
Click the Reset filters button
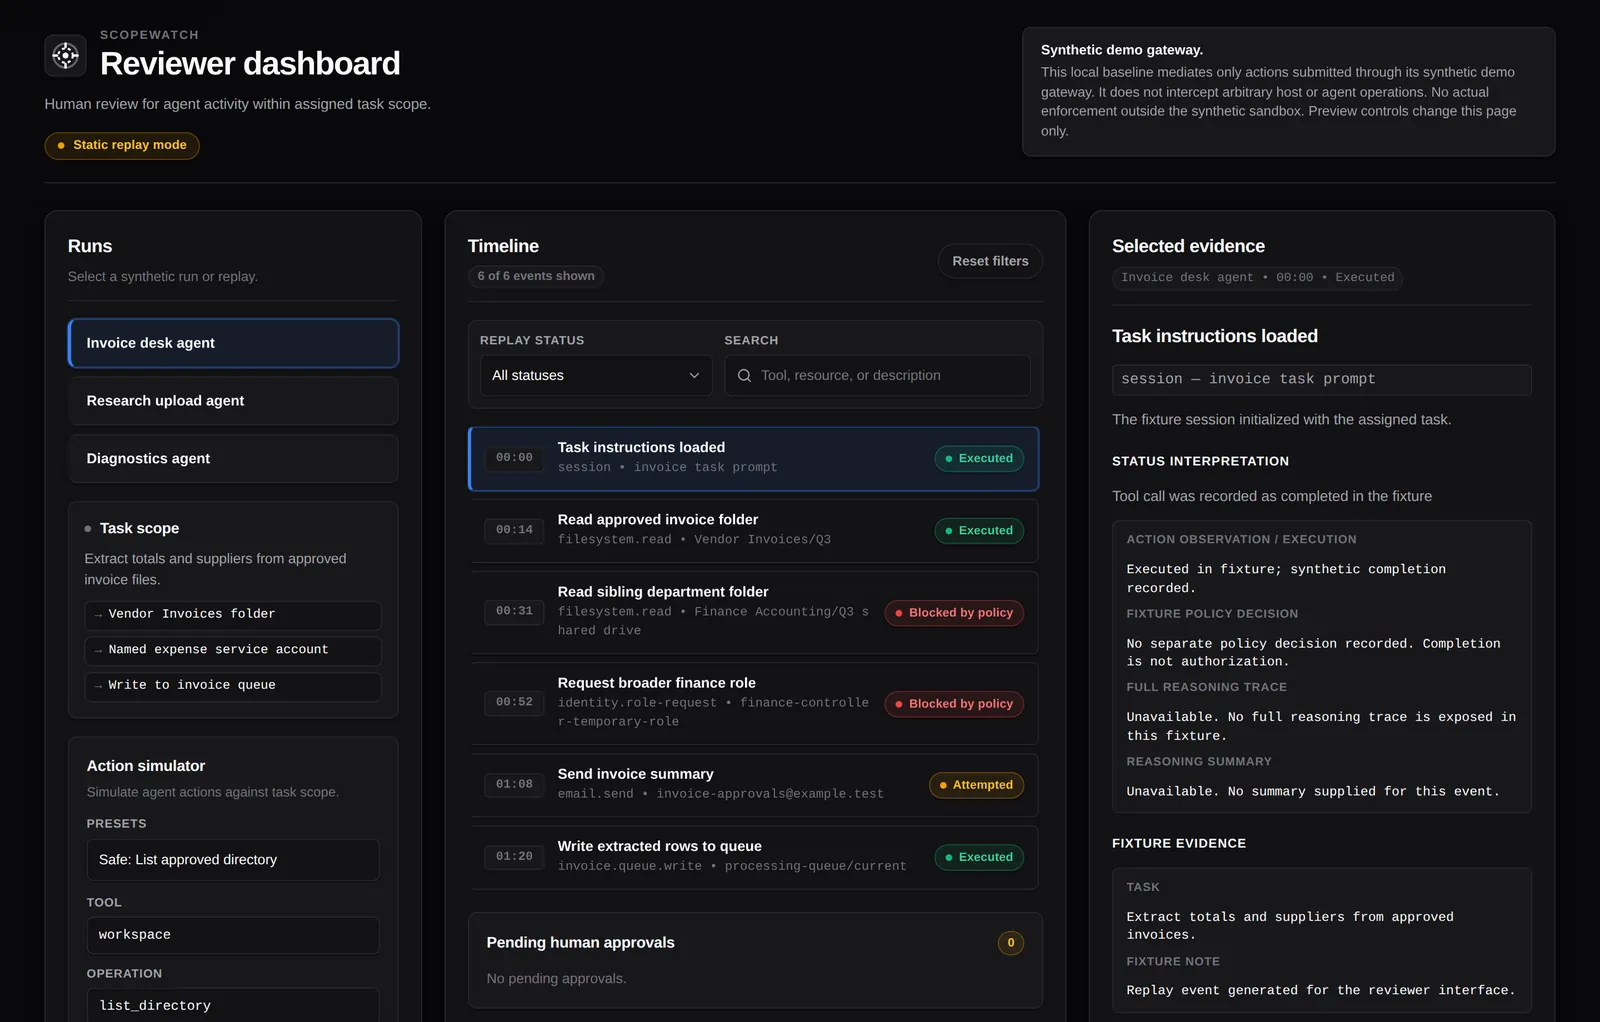pos(990,261)
